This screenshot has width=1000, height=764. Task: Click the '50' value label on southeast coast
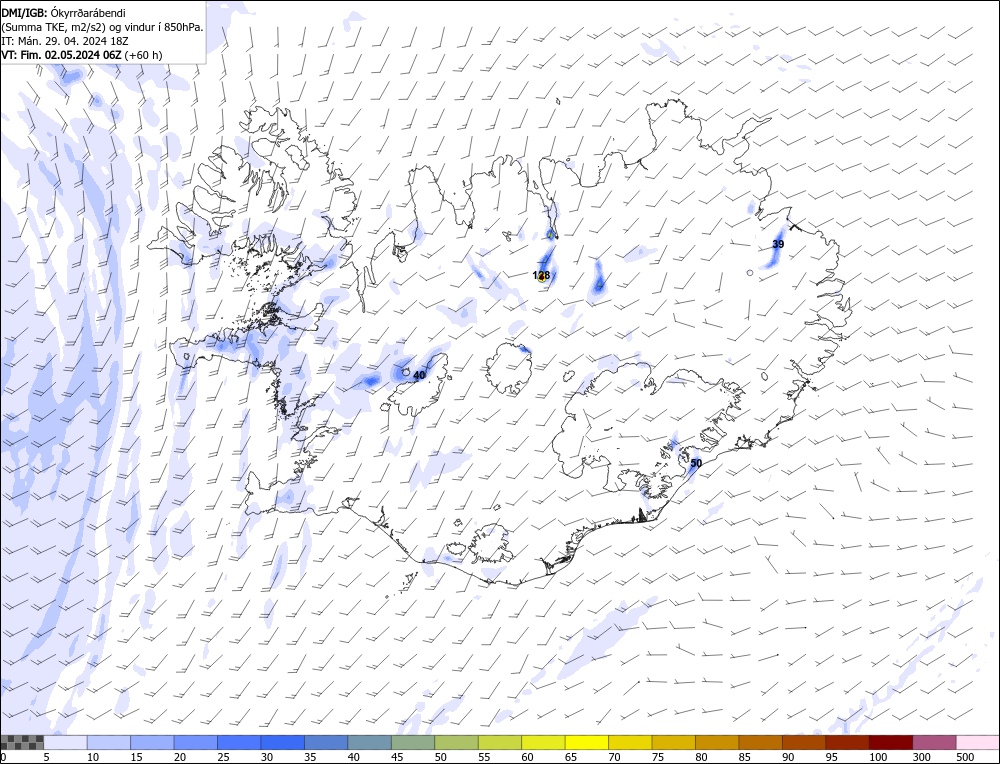coord(696,463)
